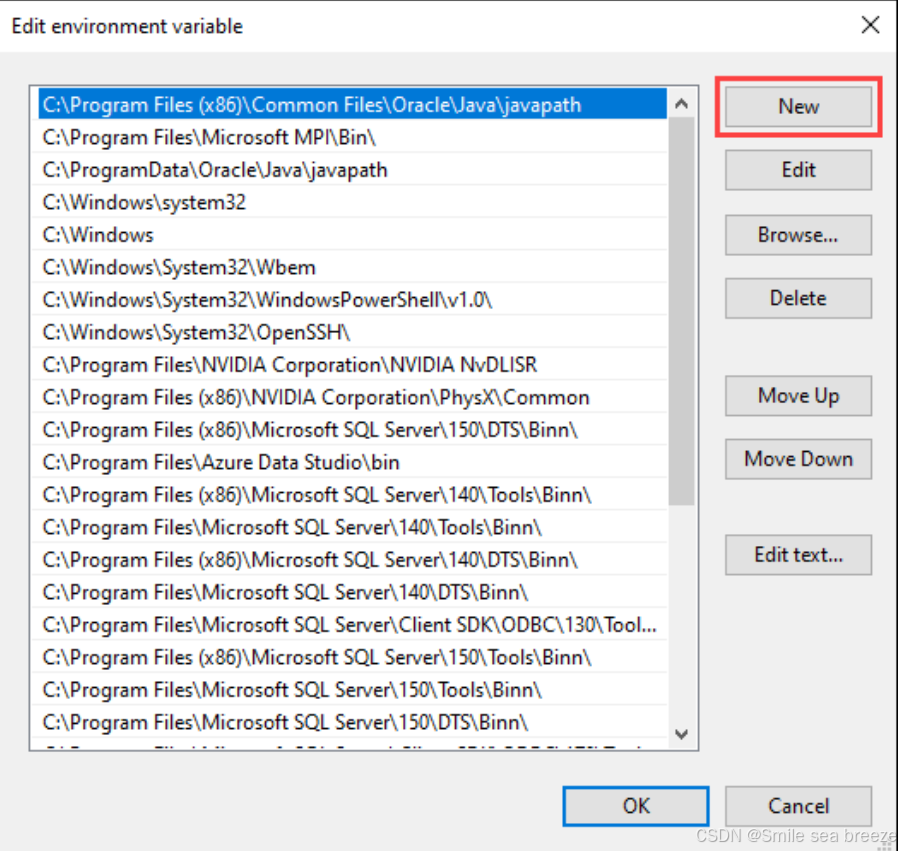
Task: Click the Edit button
Action: 798,170
